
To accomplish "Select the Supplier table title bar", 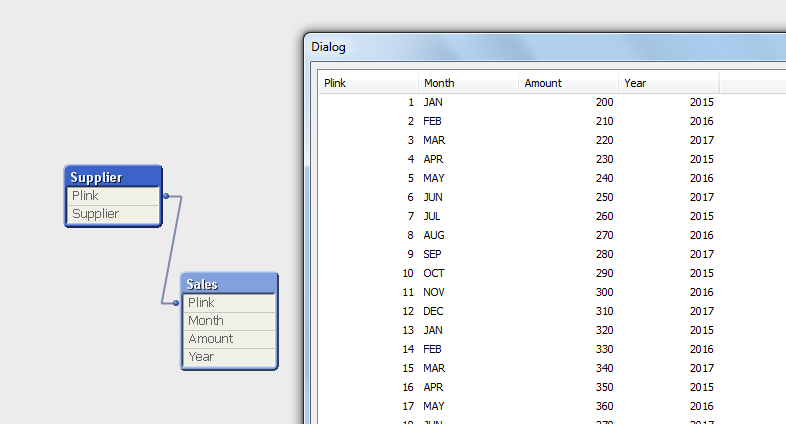I will (113, 177).
